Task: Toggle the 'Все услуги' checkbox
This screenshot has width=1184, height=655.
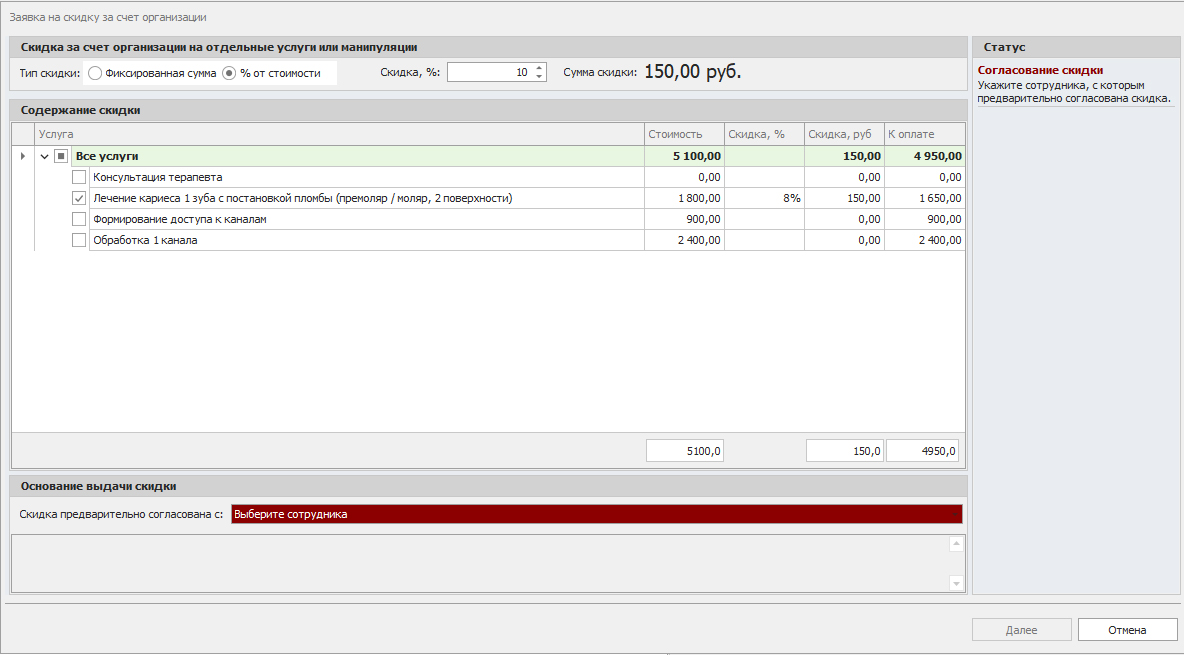Action: pos(61,157)
